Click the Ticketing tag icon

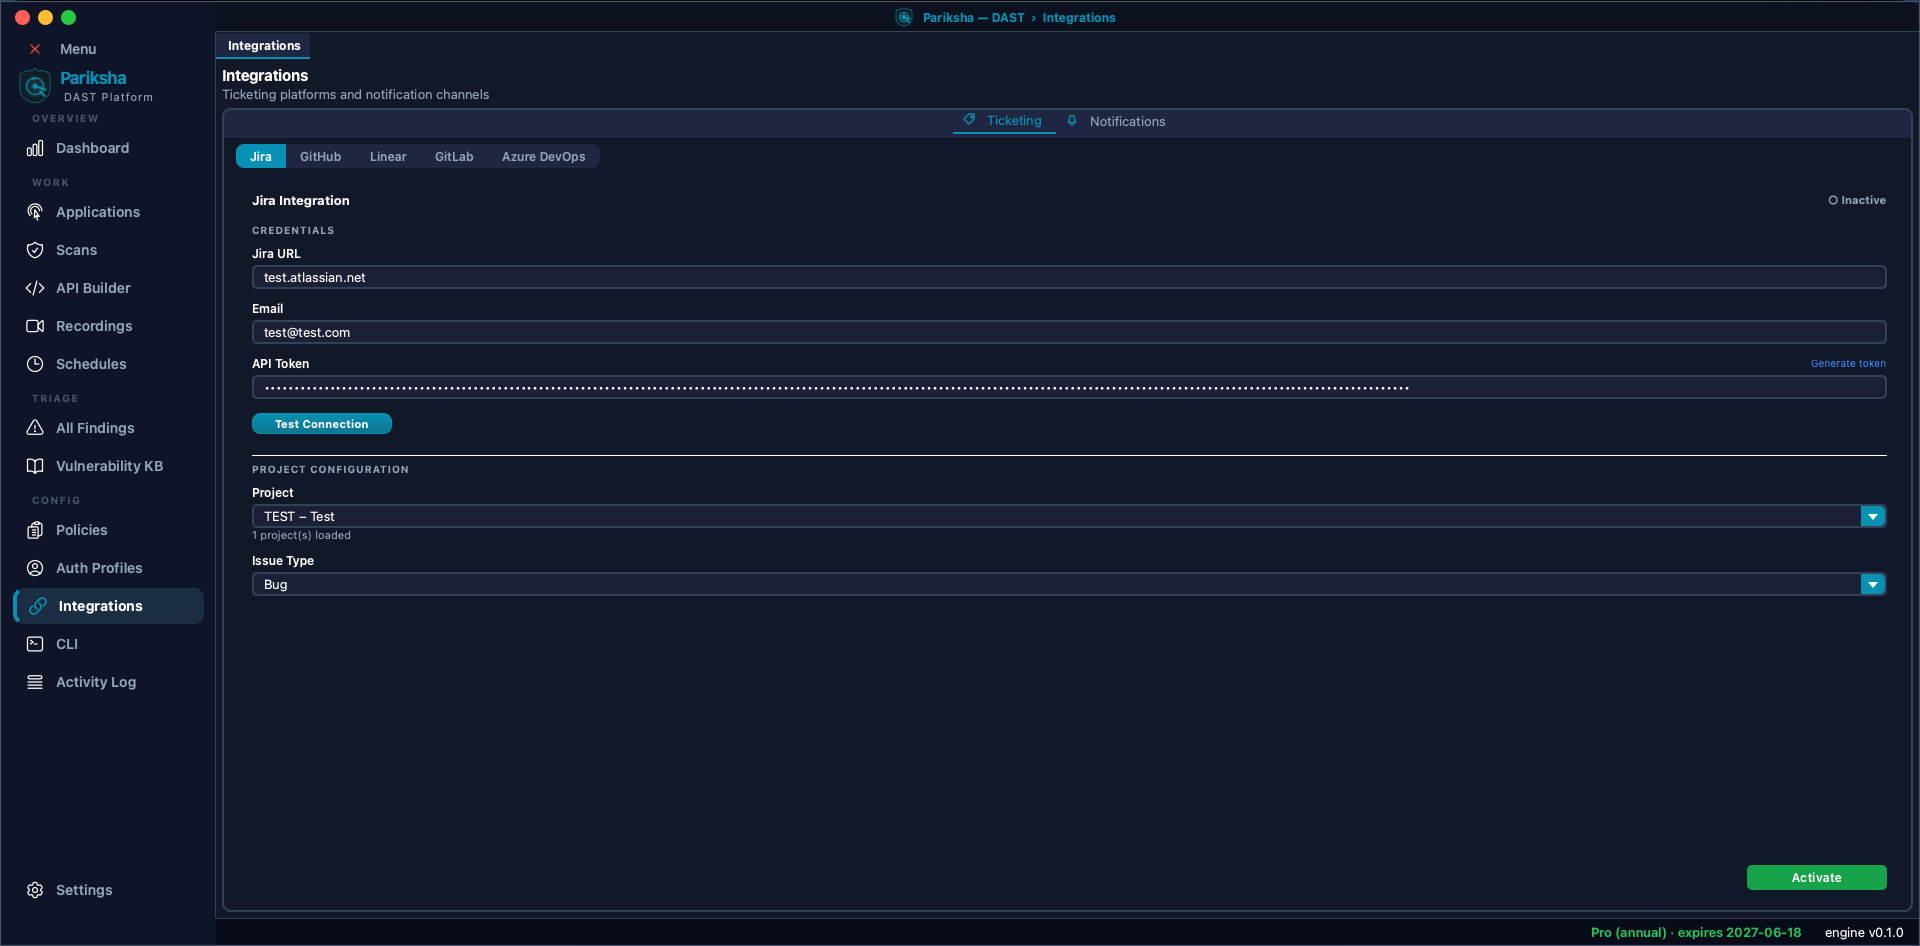pyautogui.click(x=969, y=120)
